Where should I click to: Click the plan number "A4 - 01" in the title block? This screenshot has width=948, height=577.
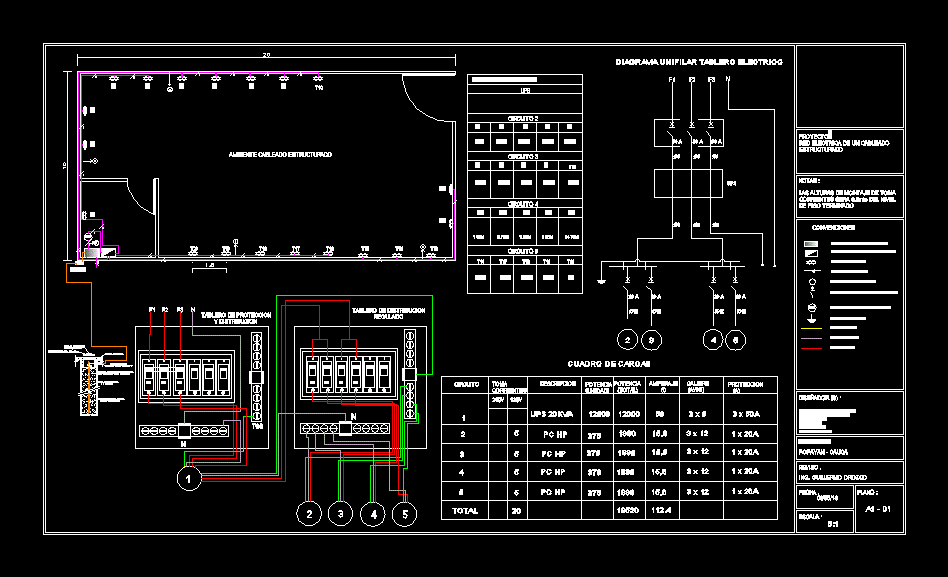tap(877, 510)
